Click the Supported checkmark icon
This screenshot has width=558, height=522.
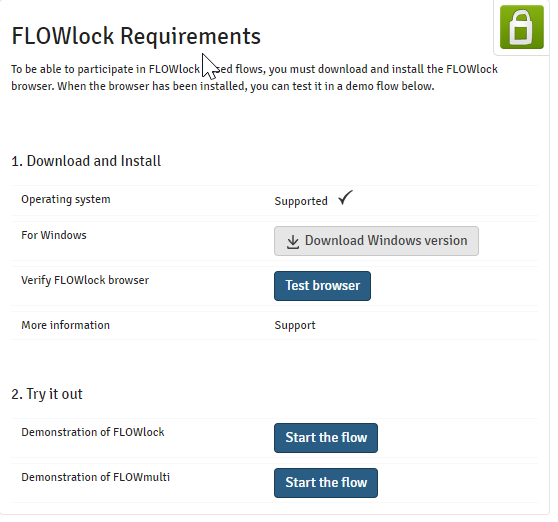pos(345,197)
